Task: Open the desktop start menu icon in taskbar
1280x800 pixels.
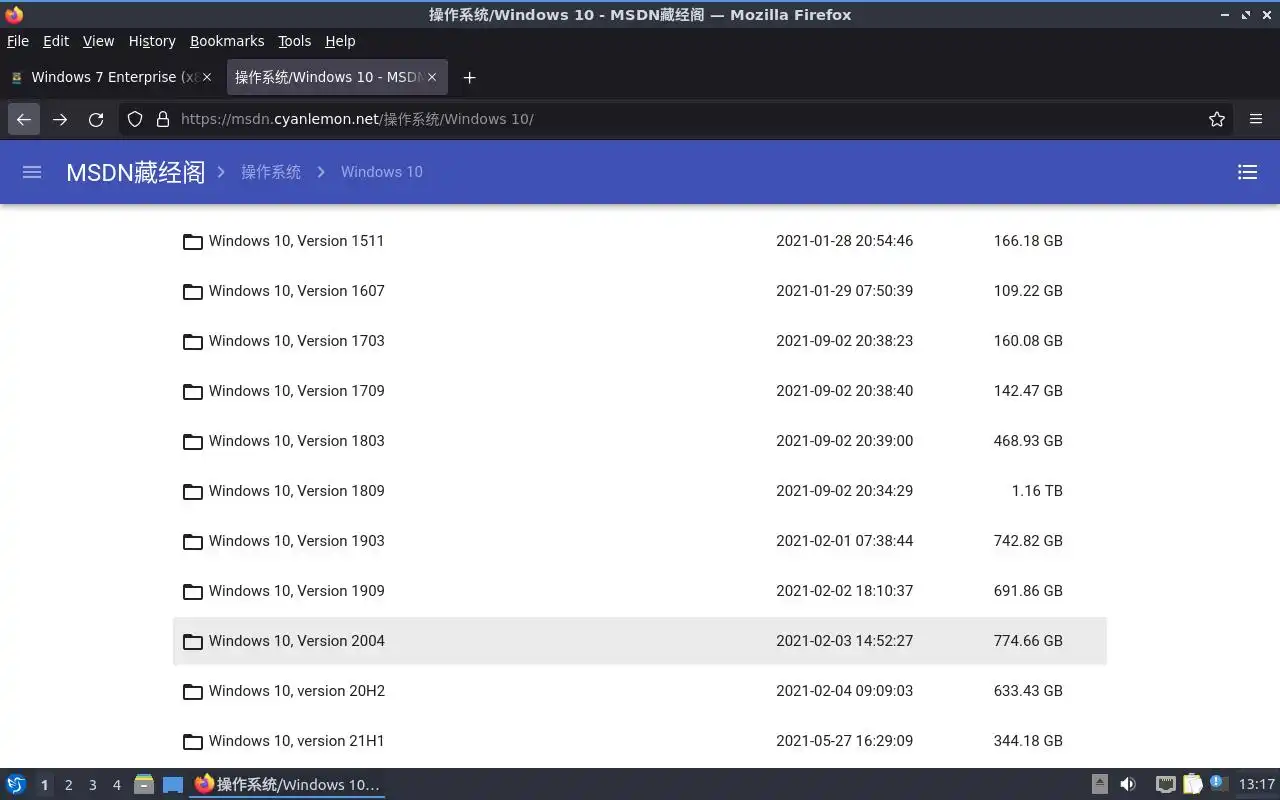Action: (x=16, y=784)
